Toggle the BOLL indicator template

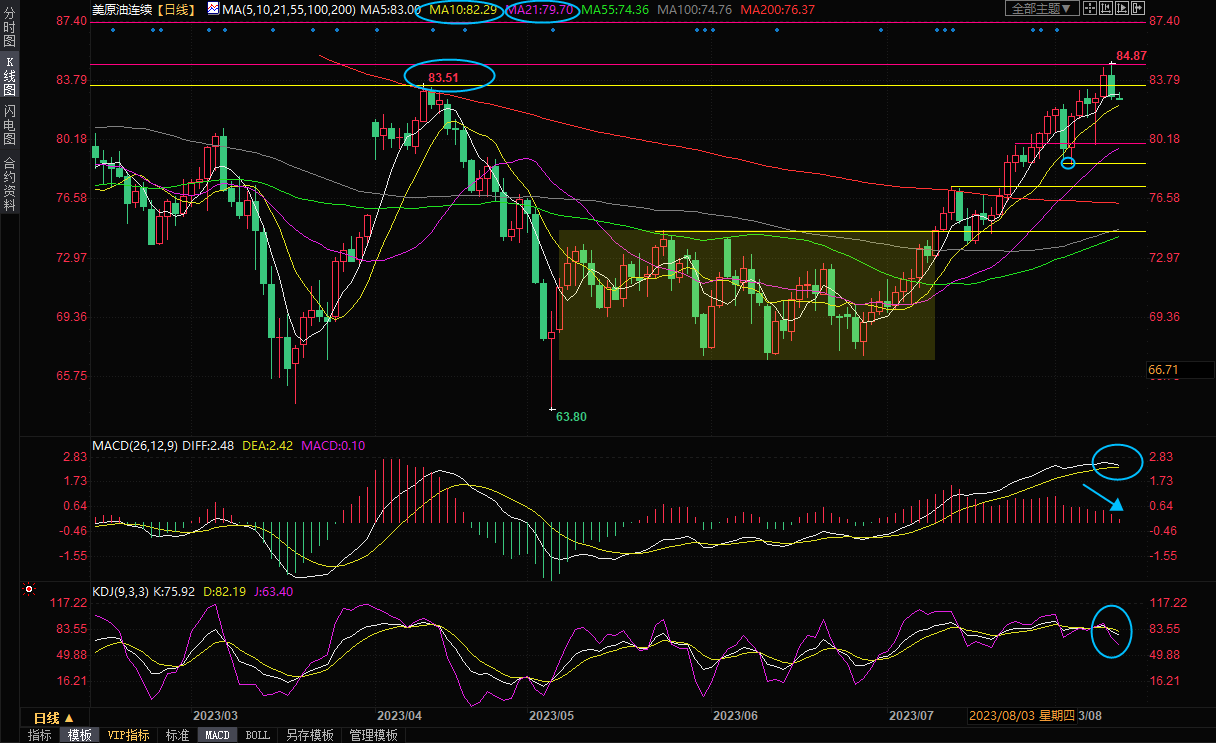click(x=257, y=735)
